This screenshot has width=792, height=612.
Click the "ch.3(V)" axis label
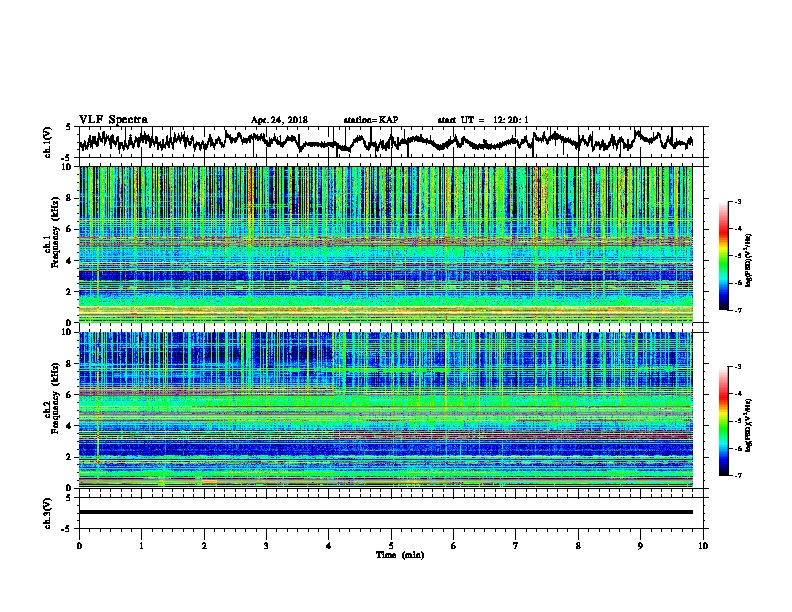[x=48, y=513]
